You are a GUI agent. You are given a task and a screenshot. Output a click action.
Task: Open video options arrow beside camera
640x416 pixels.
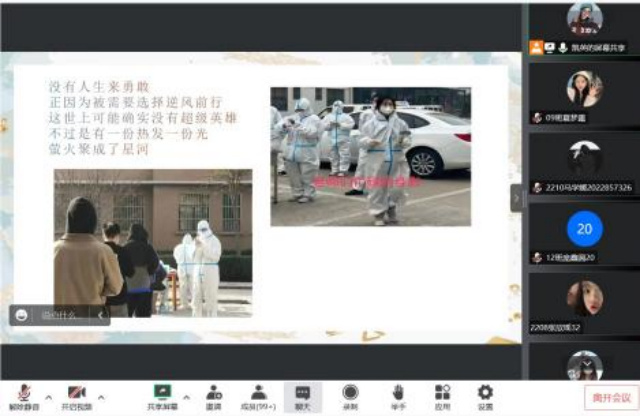101,397
